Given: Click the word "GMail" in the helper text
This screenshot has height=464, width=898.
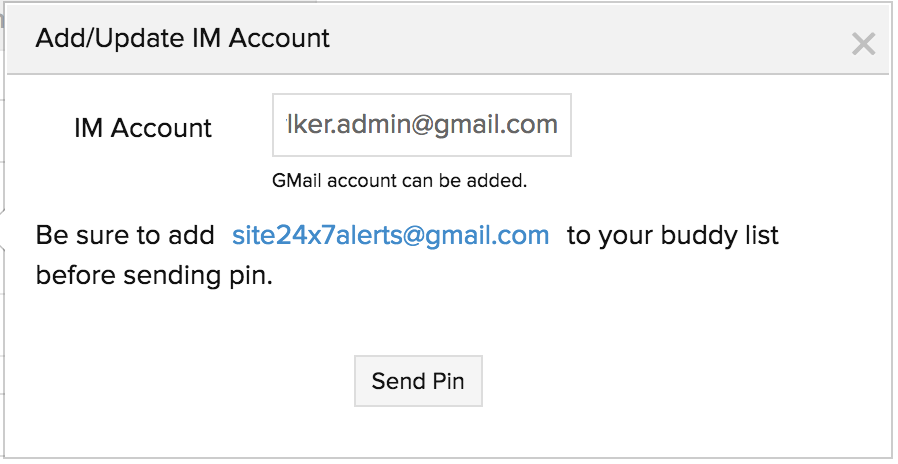Looking at the screenshot, I should pos(295,182).
